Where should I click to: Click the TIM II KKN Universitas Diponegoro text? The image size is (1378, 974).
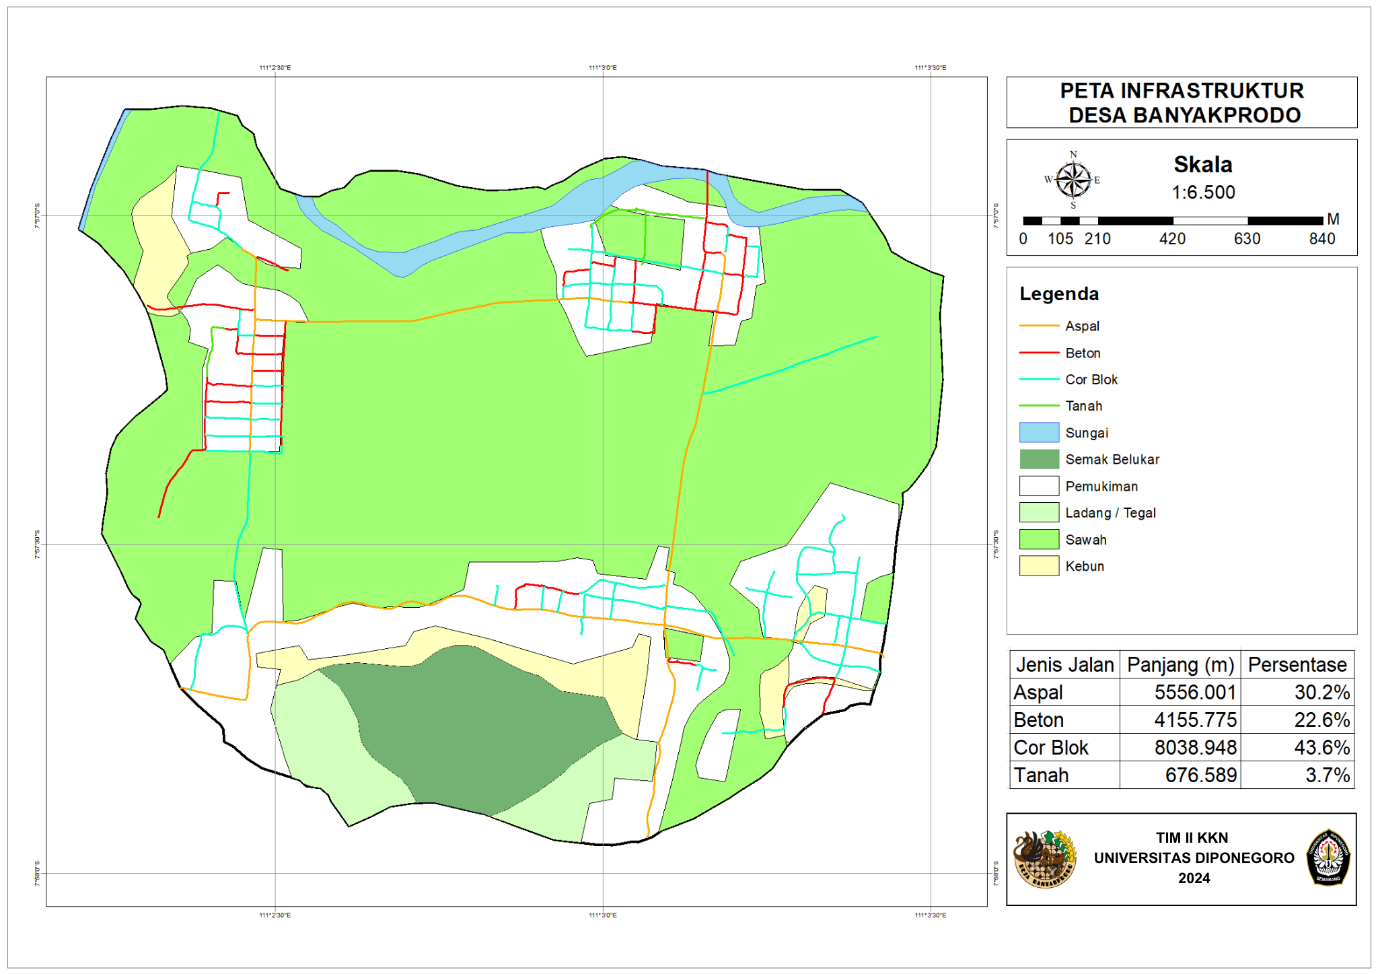(1193, 858)
